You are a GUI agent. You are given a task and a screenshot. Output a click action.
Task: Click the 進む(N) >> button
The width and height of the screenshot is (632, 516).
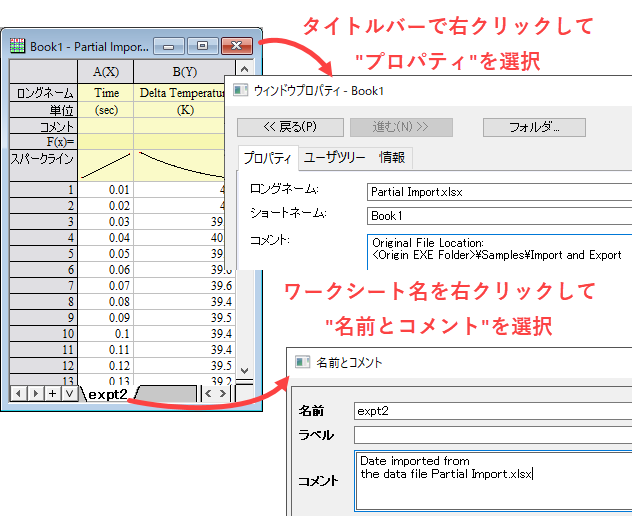click(401, 127)
